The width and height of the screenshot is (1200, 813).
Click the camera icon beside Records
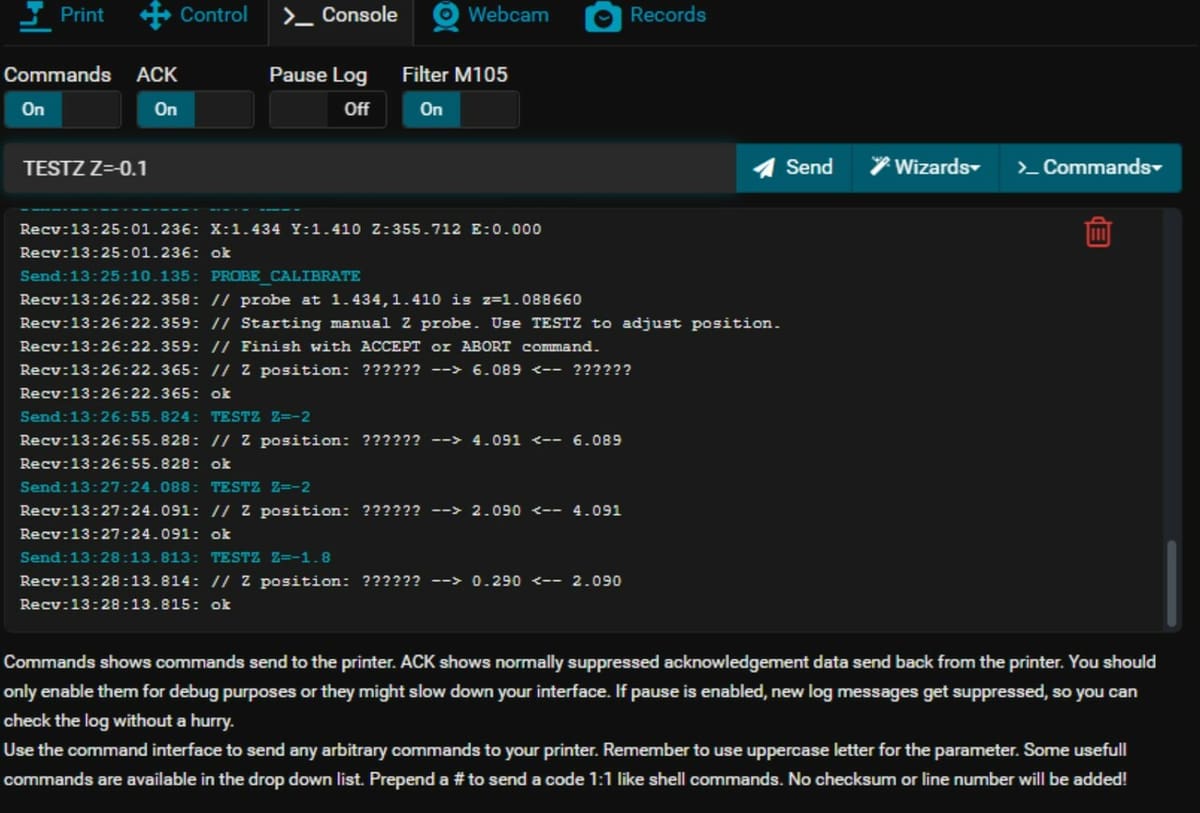[x=602, y=16]
